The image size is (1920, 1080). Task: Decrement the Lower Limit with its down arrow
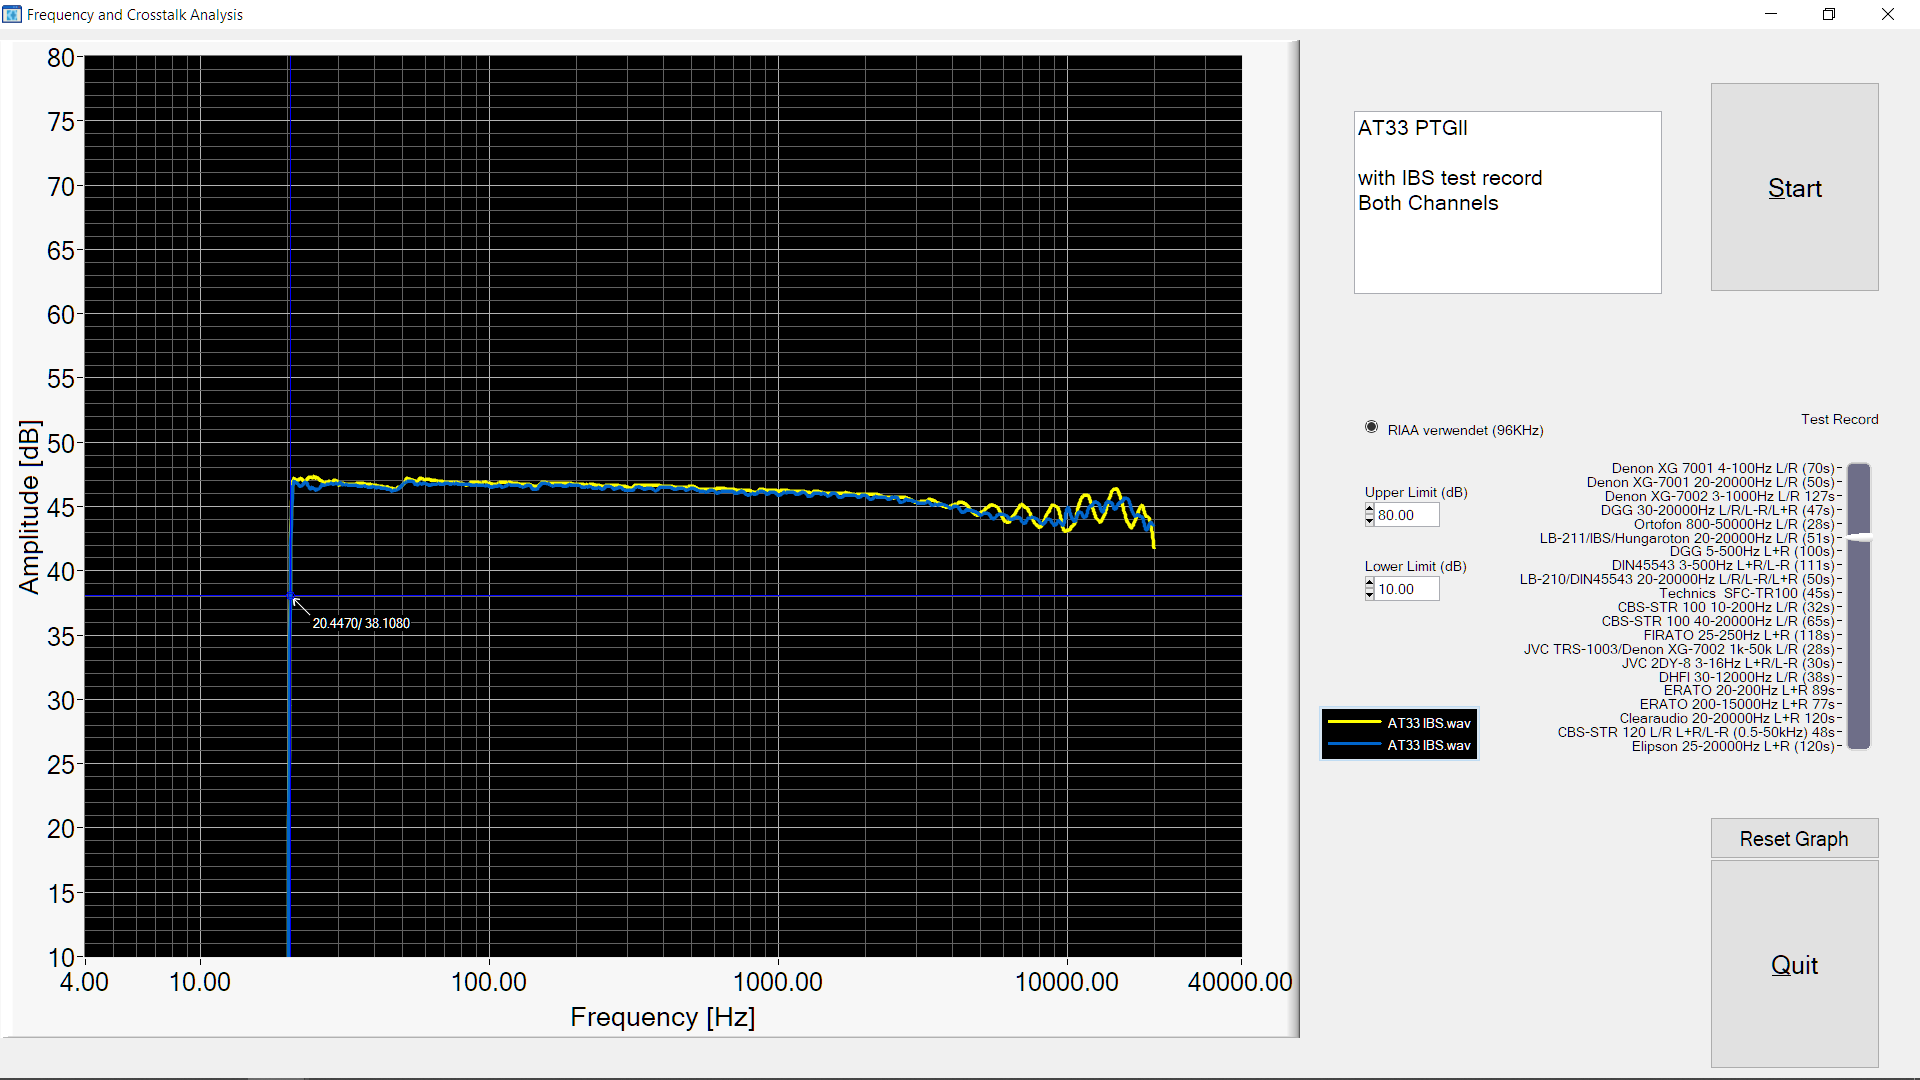[x=1369, y=594]
